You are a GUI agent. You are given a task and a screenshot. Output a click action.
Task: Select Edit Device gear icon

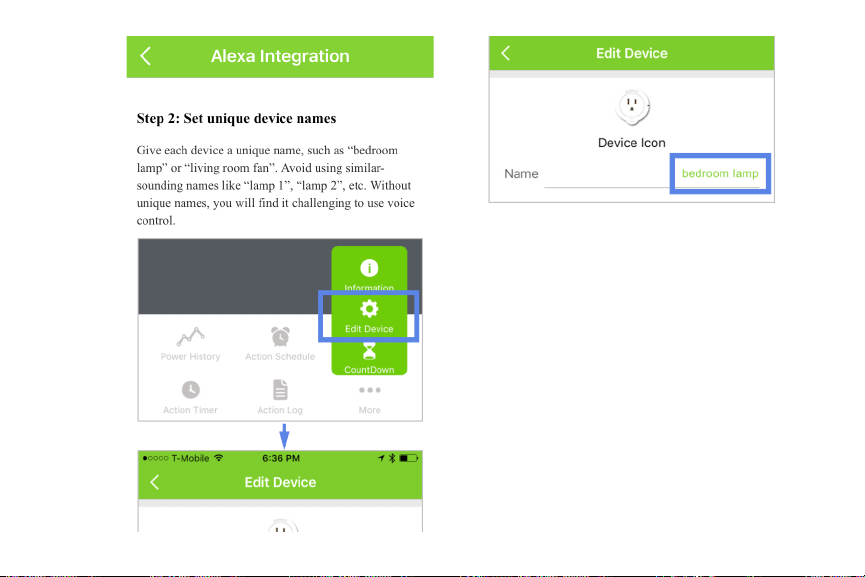369,309
